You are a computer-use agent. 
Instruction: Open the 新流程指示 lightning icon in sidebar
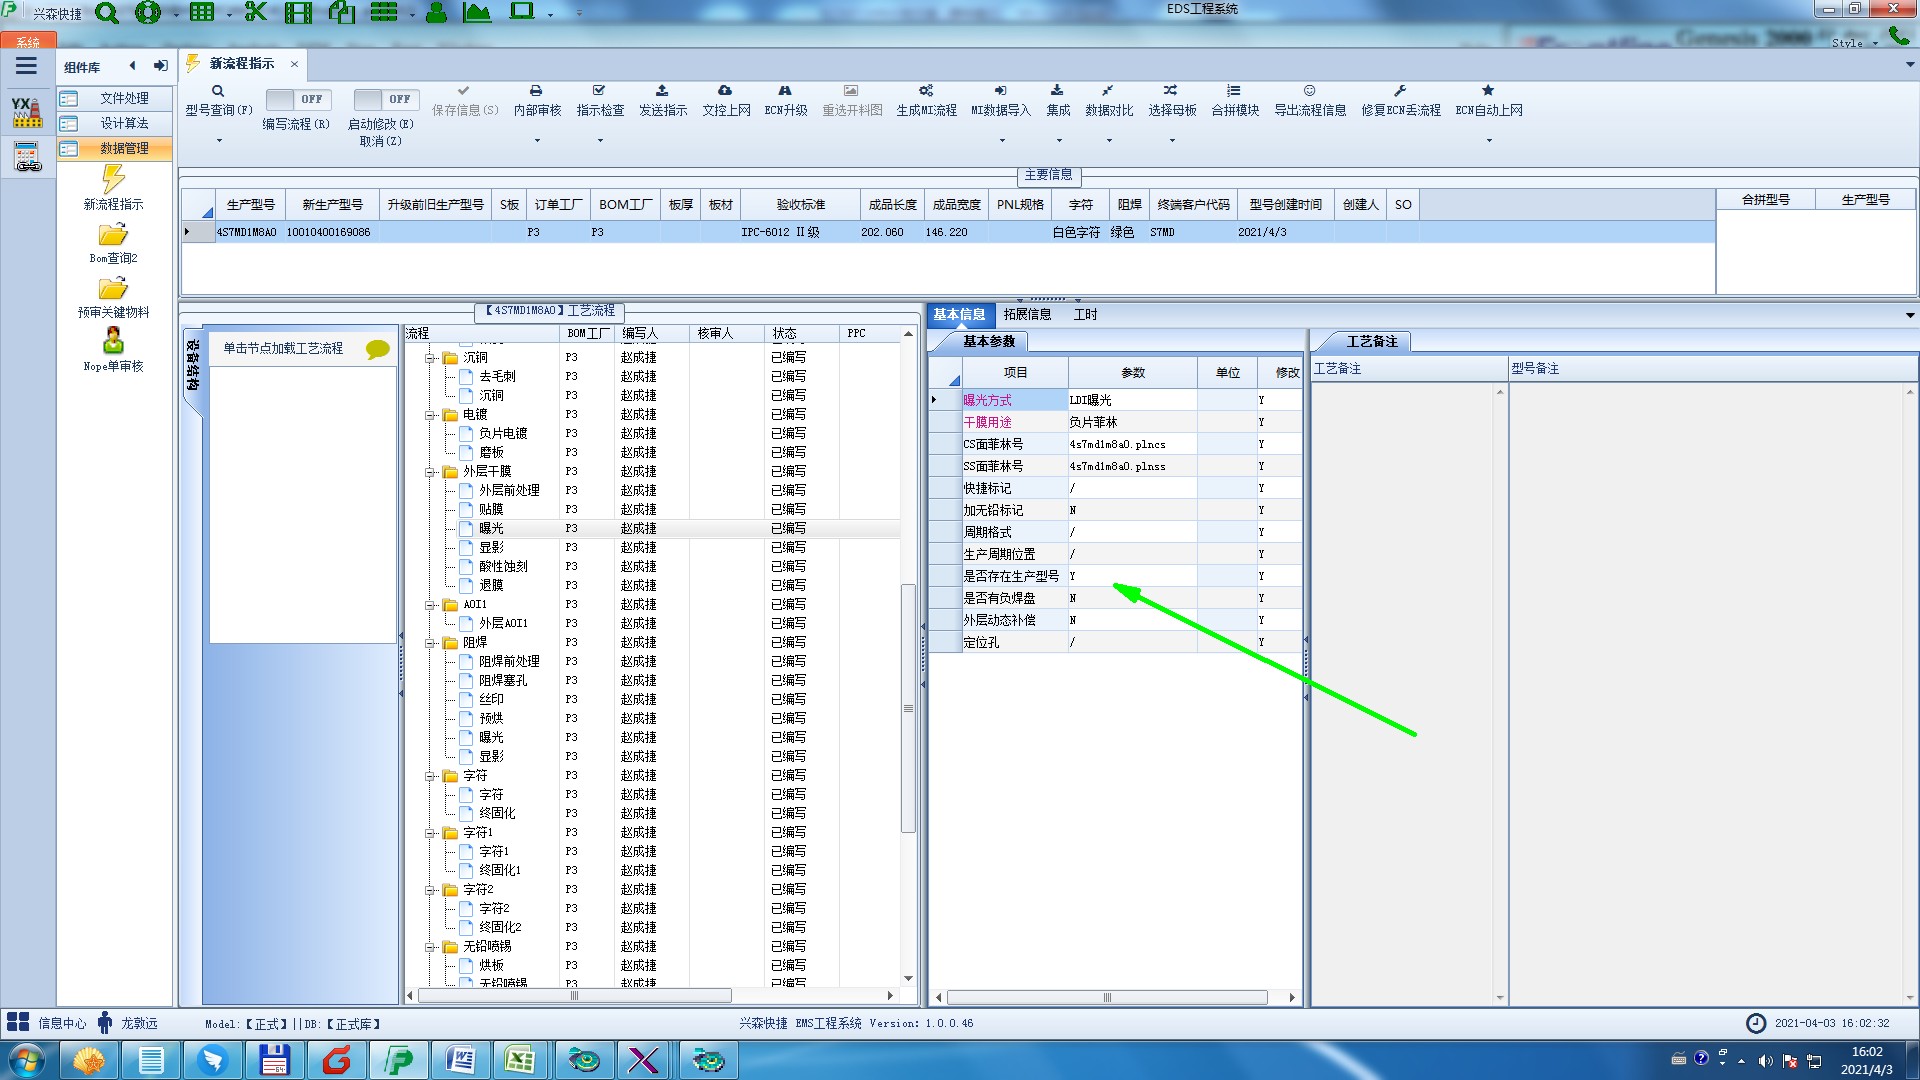click(x=113, y=180)
